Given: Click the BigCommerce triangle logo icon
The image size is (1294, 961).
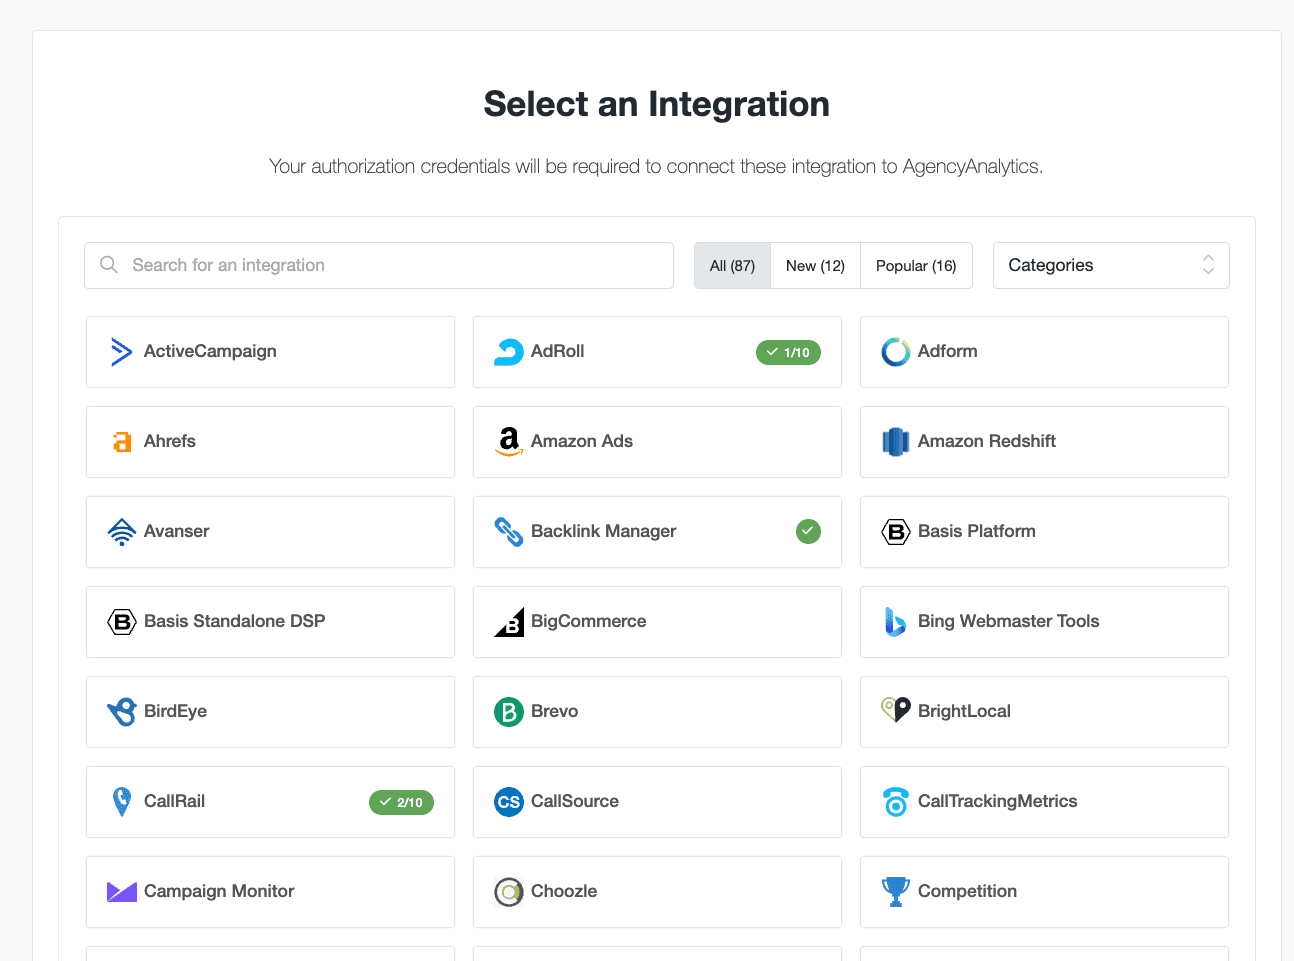Looking at the screenshot, I should (509, 622).
